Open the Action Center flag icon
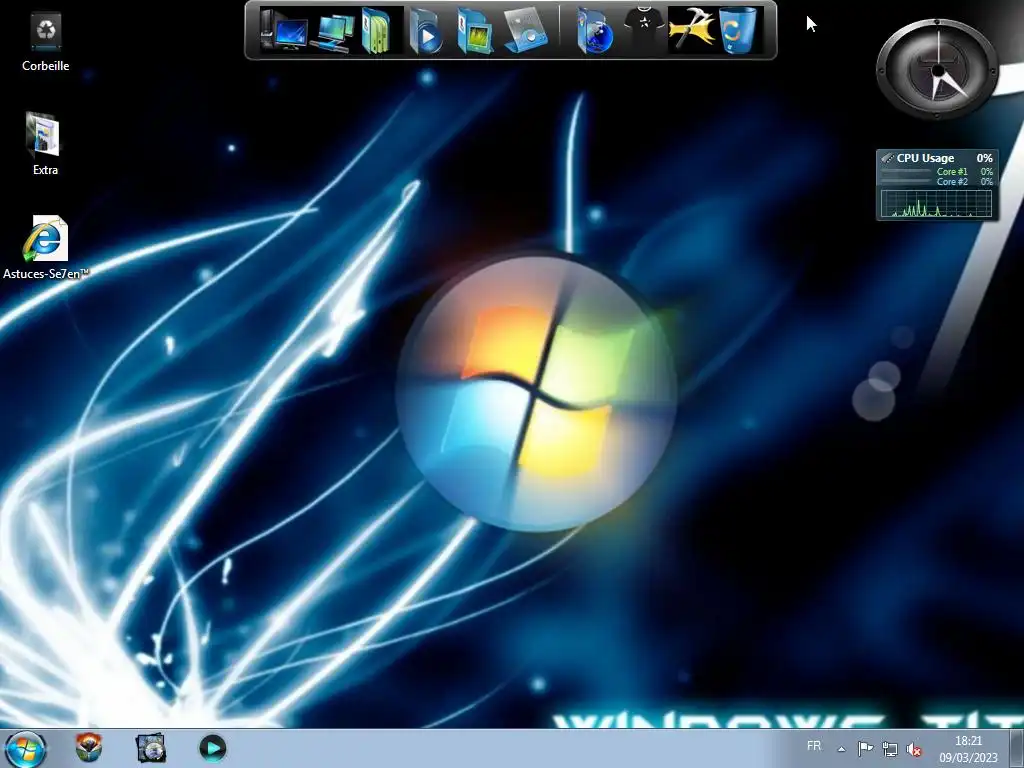 coord(865,748)
